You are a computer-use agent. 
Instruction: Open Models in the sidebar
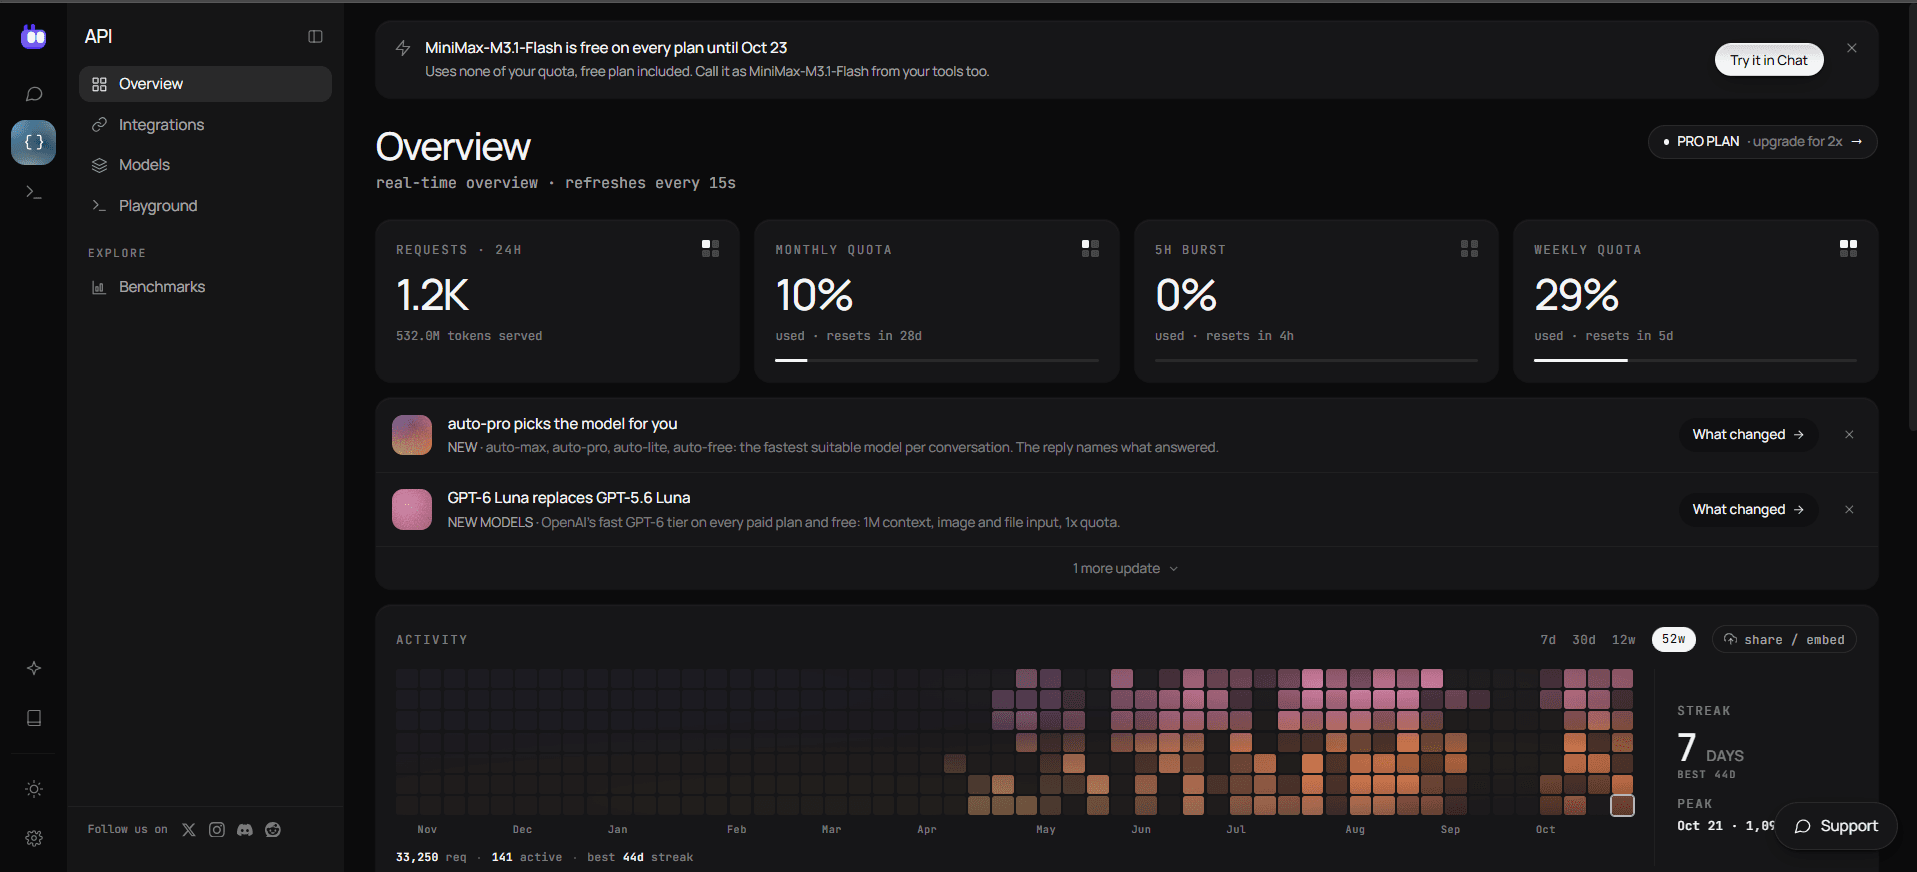tap(205, 165)
